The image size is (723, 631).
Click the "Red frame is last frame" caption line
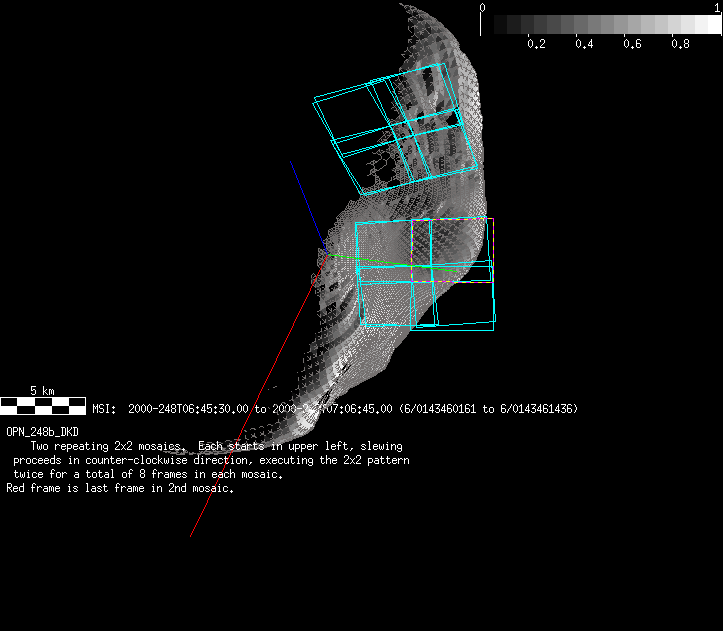(120, 489)
